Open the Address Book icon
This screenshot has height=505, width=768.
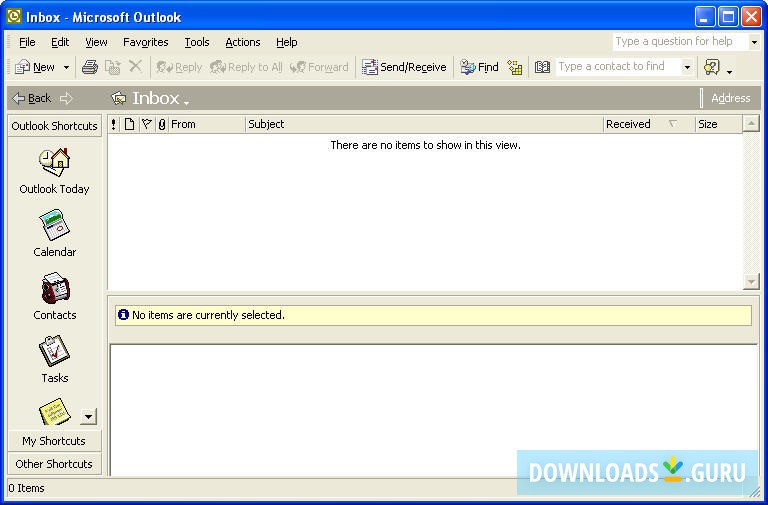coord(542,67)
